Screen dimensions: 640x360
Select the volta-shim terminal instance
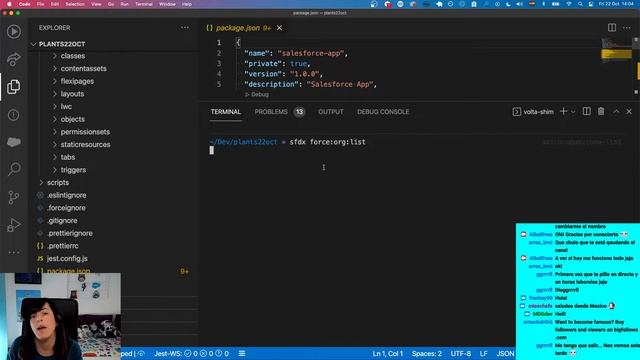pos(533,111)
